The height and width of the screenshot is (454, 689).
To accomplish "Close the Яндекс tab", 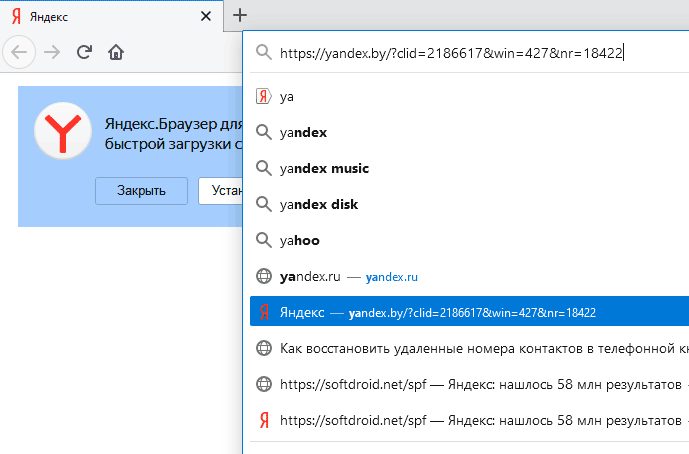I will 206,16.
